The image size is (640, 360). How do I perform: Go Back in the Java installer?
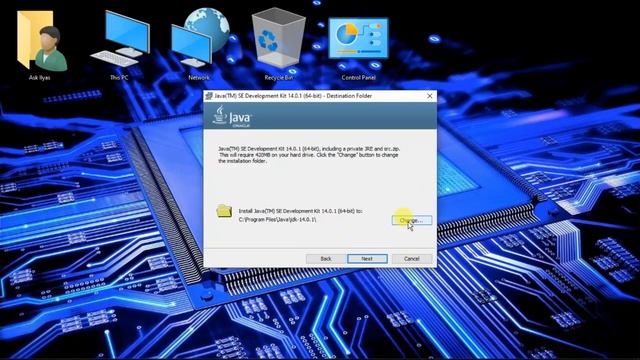tap(326, 259)
